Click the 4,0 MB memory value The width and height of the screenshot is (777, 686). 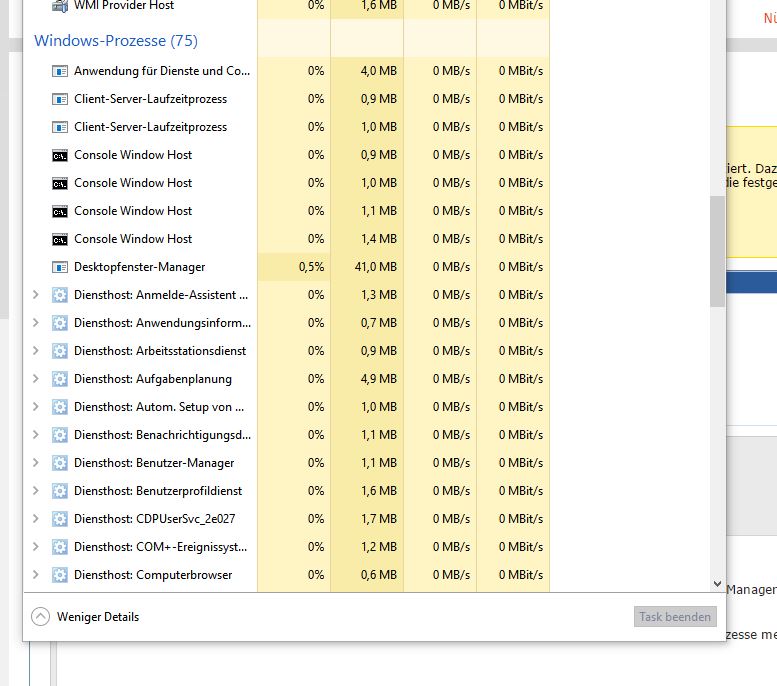[379, 71]
